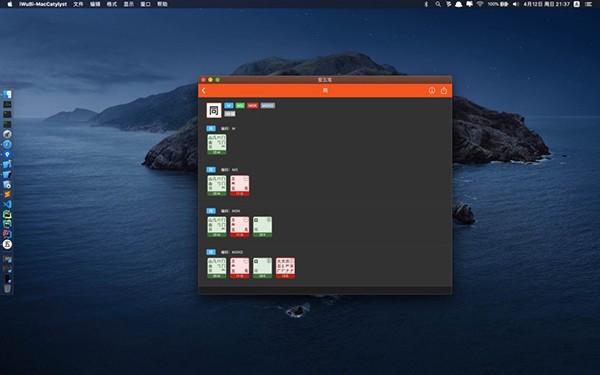Viewport: 600px width, 375px height.
Task: Open the first green card in MGKD row
Action: point(217,268)
